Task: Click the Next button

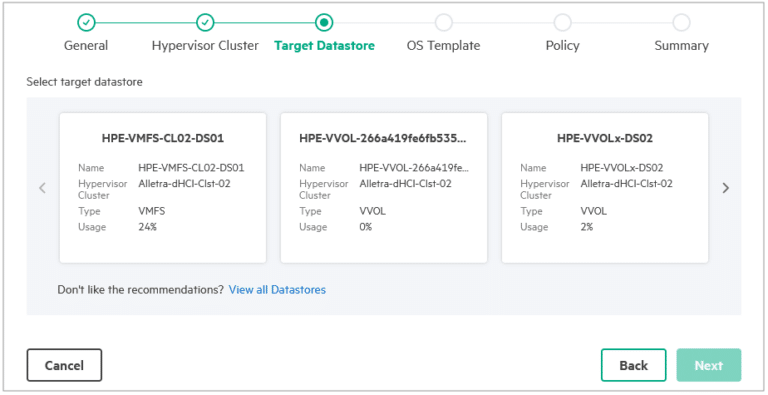Action: [x=709, y=365]
